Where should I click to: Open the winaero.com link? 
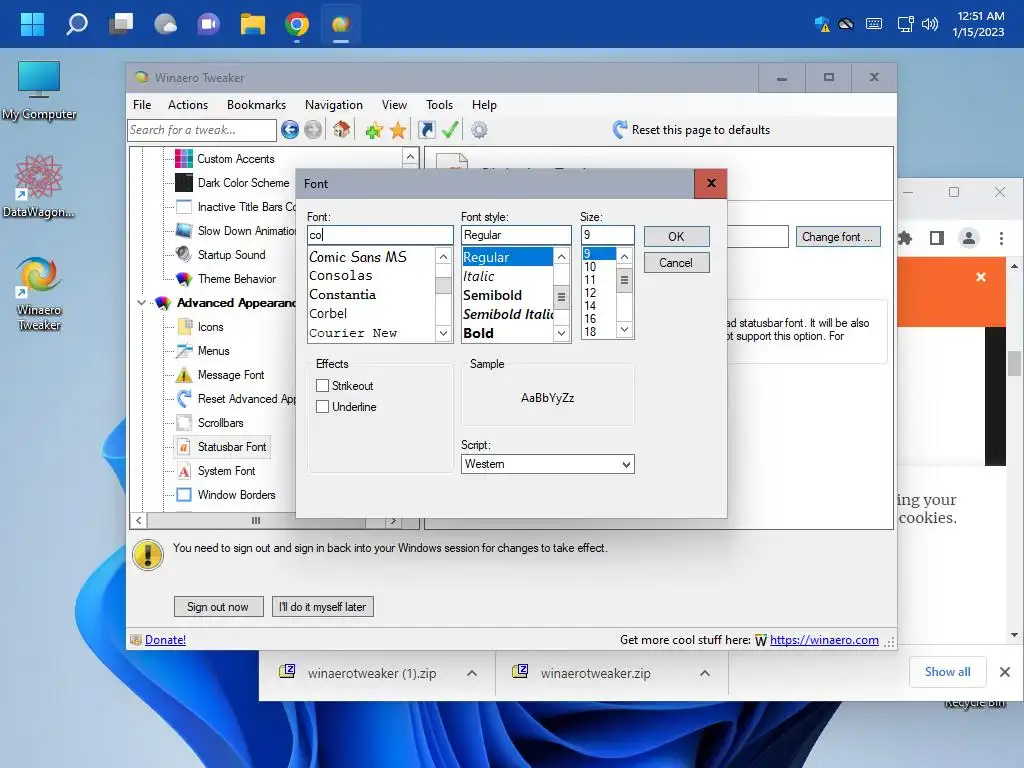[824, 640]
